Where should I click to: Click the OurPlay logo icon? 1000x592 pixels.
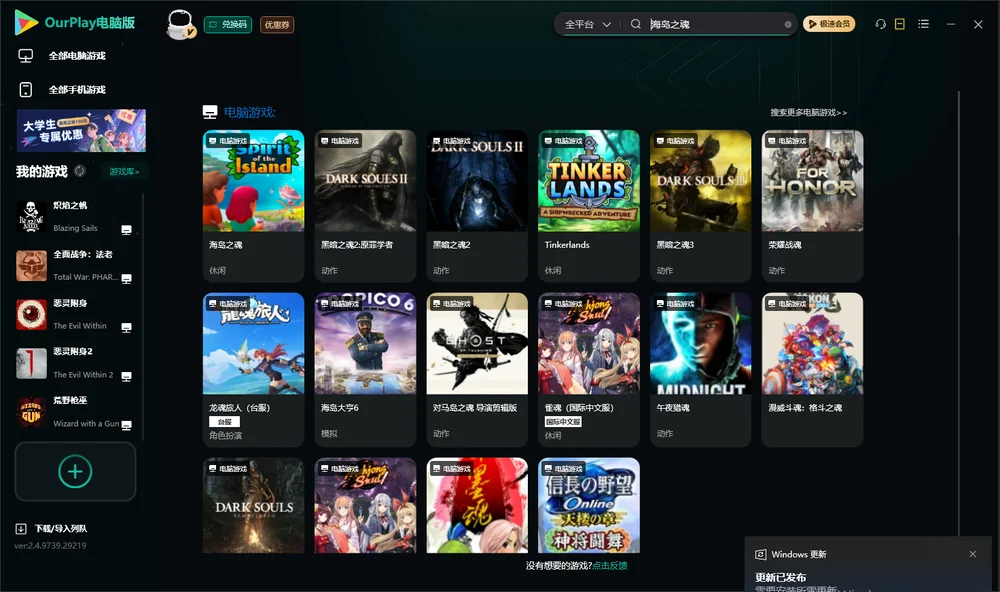pyautogui.click(x=26, y=22)
